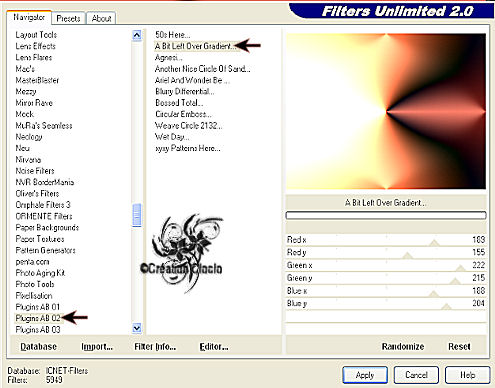
Task: Switch to the Presets tab
Action: click(x=68, y=18)
